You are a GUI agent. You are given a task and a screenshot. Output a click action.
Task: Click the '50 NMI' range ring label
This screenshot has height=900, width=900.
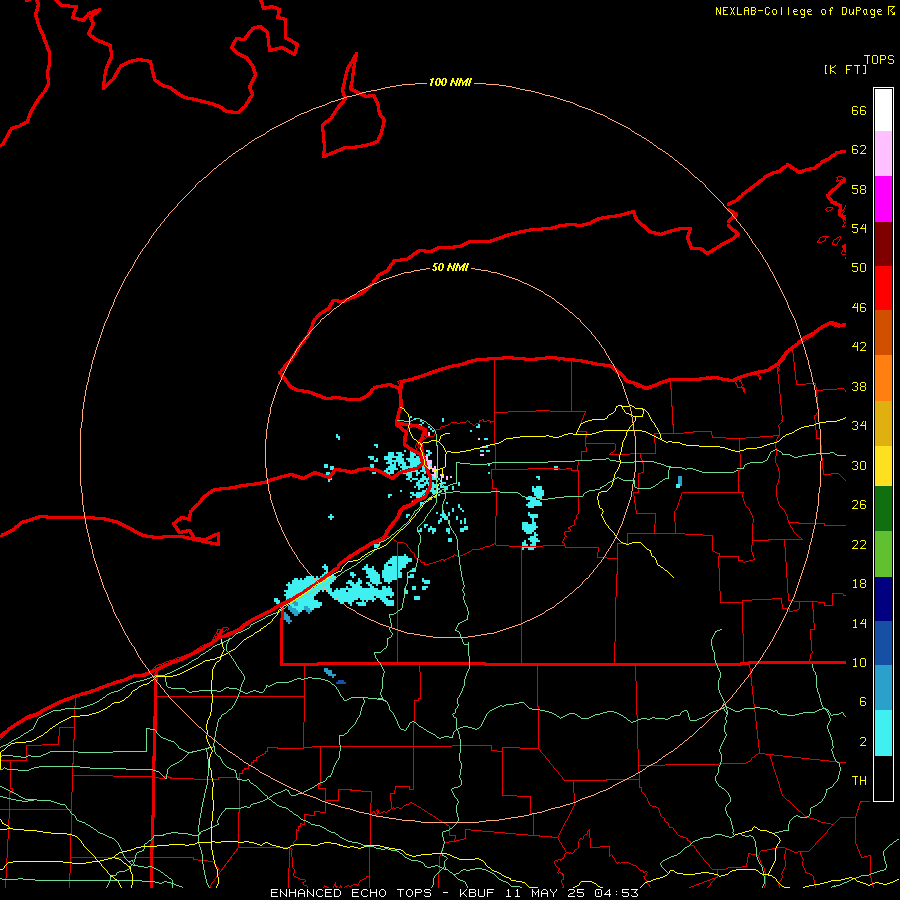click(450, 267)
